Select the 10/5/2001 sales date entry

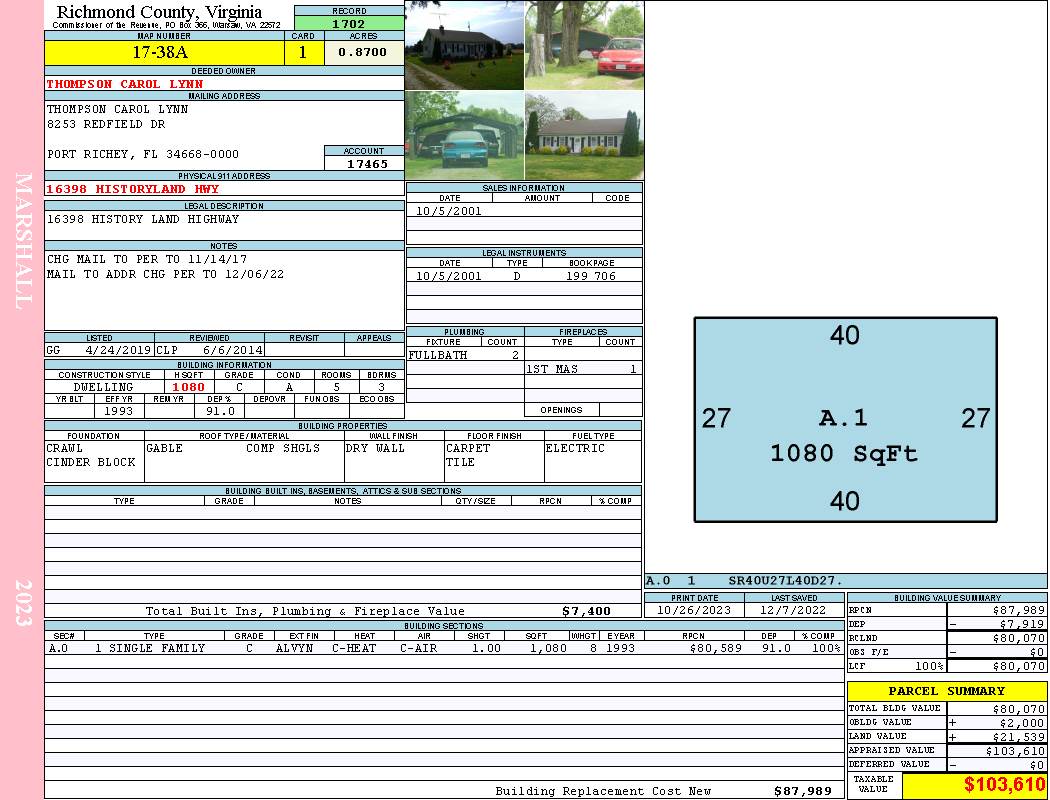448,211
